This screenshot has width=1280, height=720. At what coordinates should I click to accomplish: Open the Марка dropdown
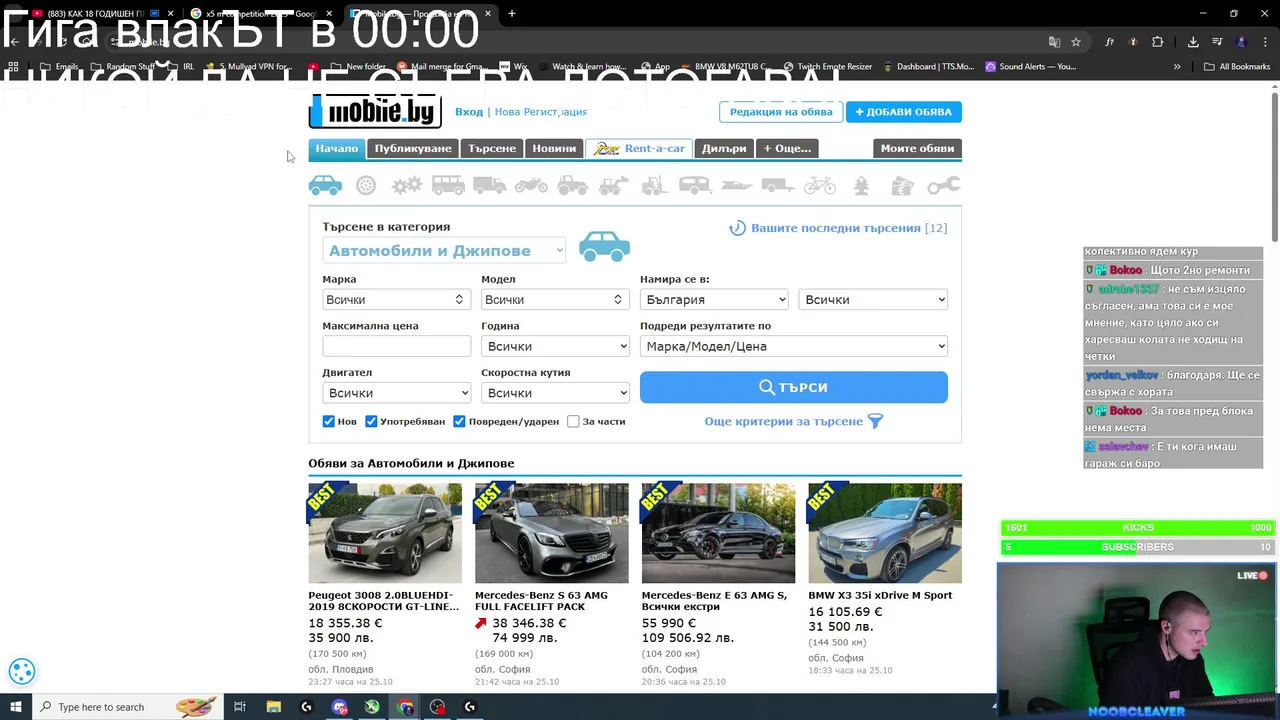[x=396, y=299]
